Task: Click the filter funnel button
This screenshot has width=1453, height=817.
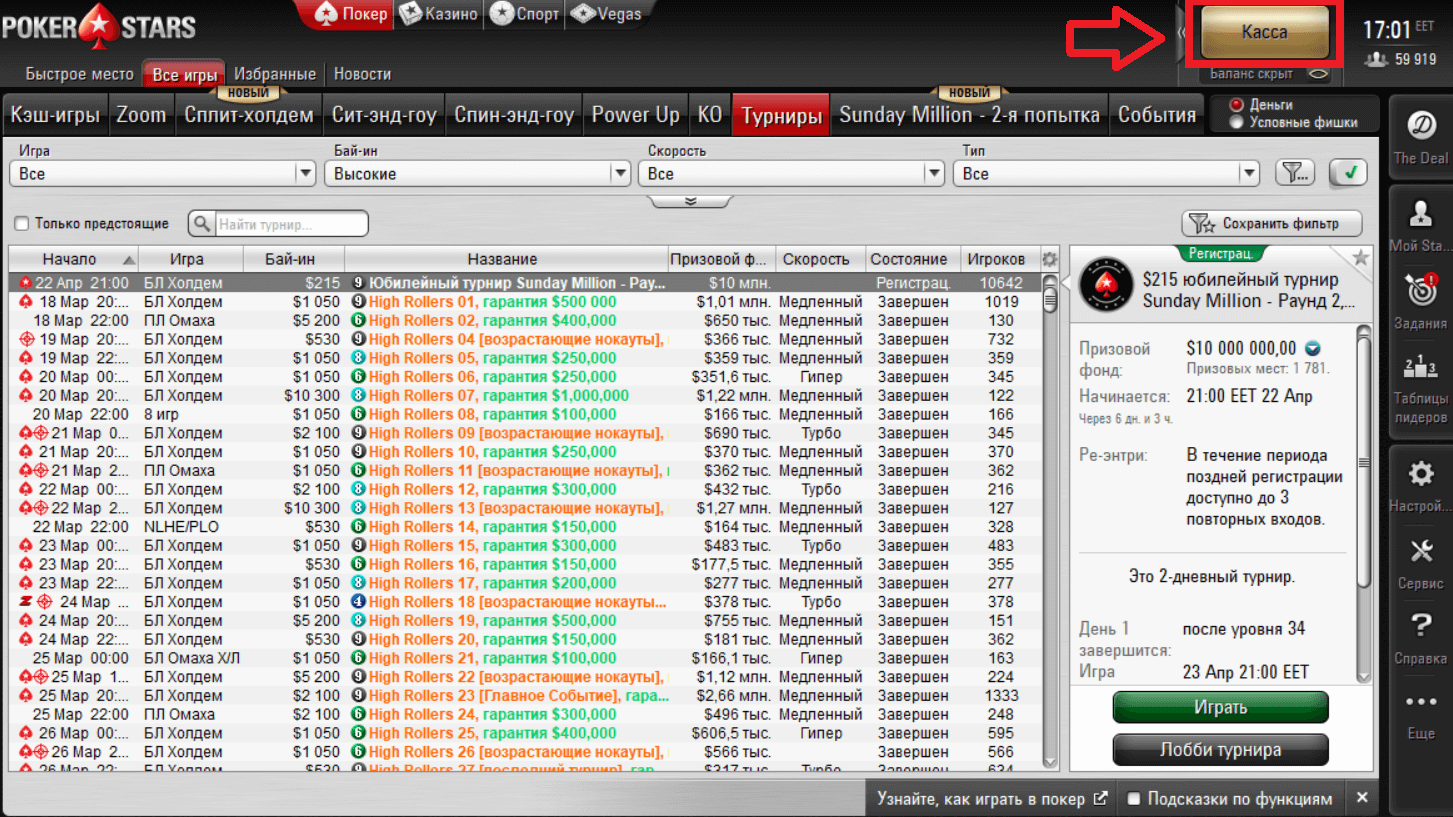Action: 1295,173
